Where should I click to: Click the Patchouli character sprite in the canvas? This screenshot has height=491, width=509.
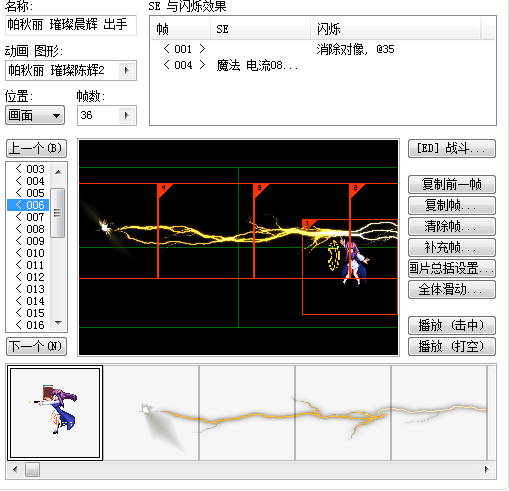click(355, 262)
